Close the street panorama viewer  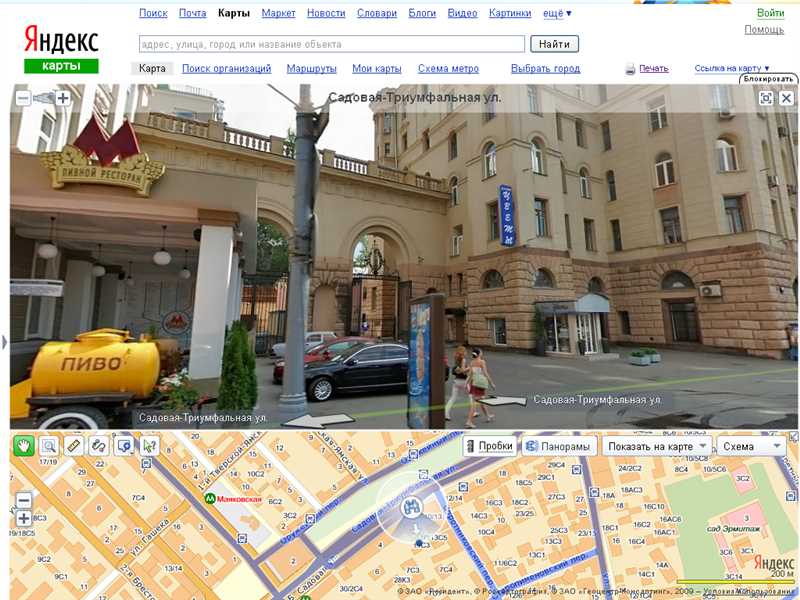pyautogui.click(x=786, y=98)
